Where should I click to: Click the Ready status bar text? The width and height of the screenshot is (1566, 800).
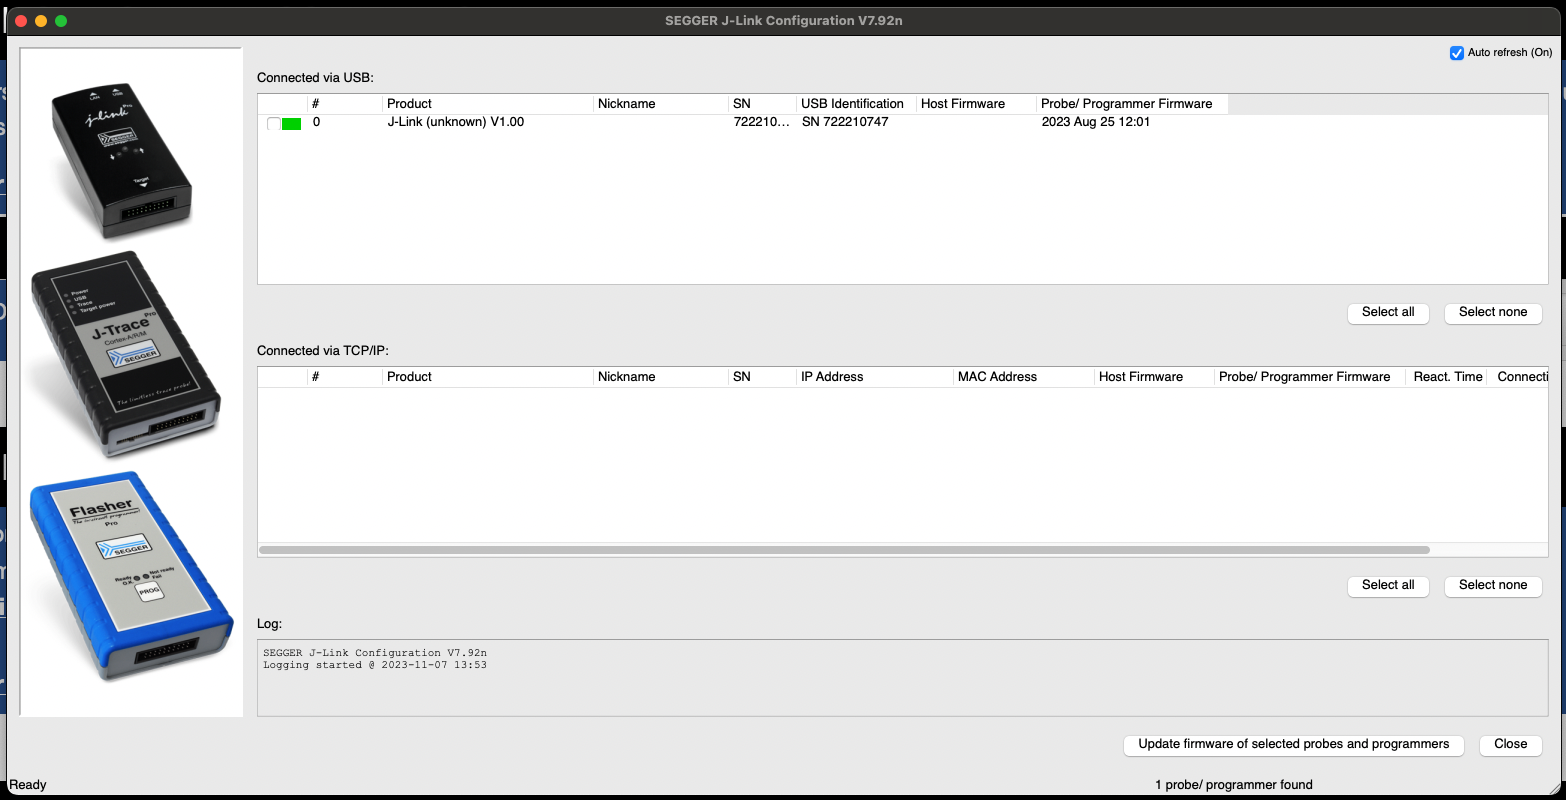[x=28, y=785]
